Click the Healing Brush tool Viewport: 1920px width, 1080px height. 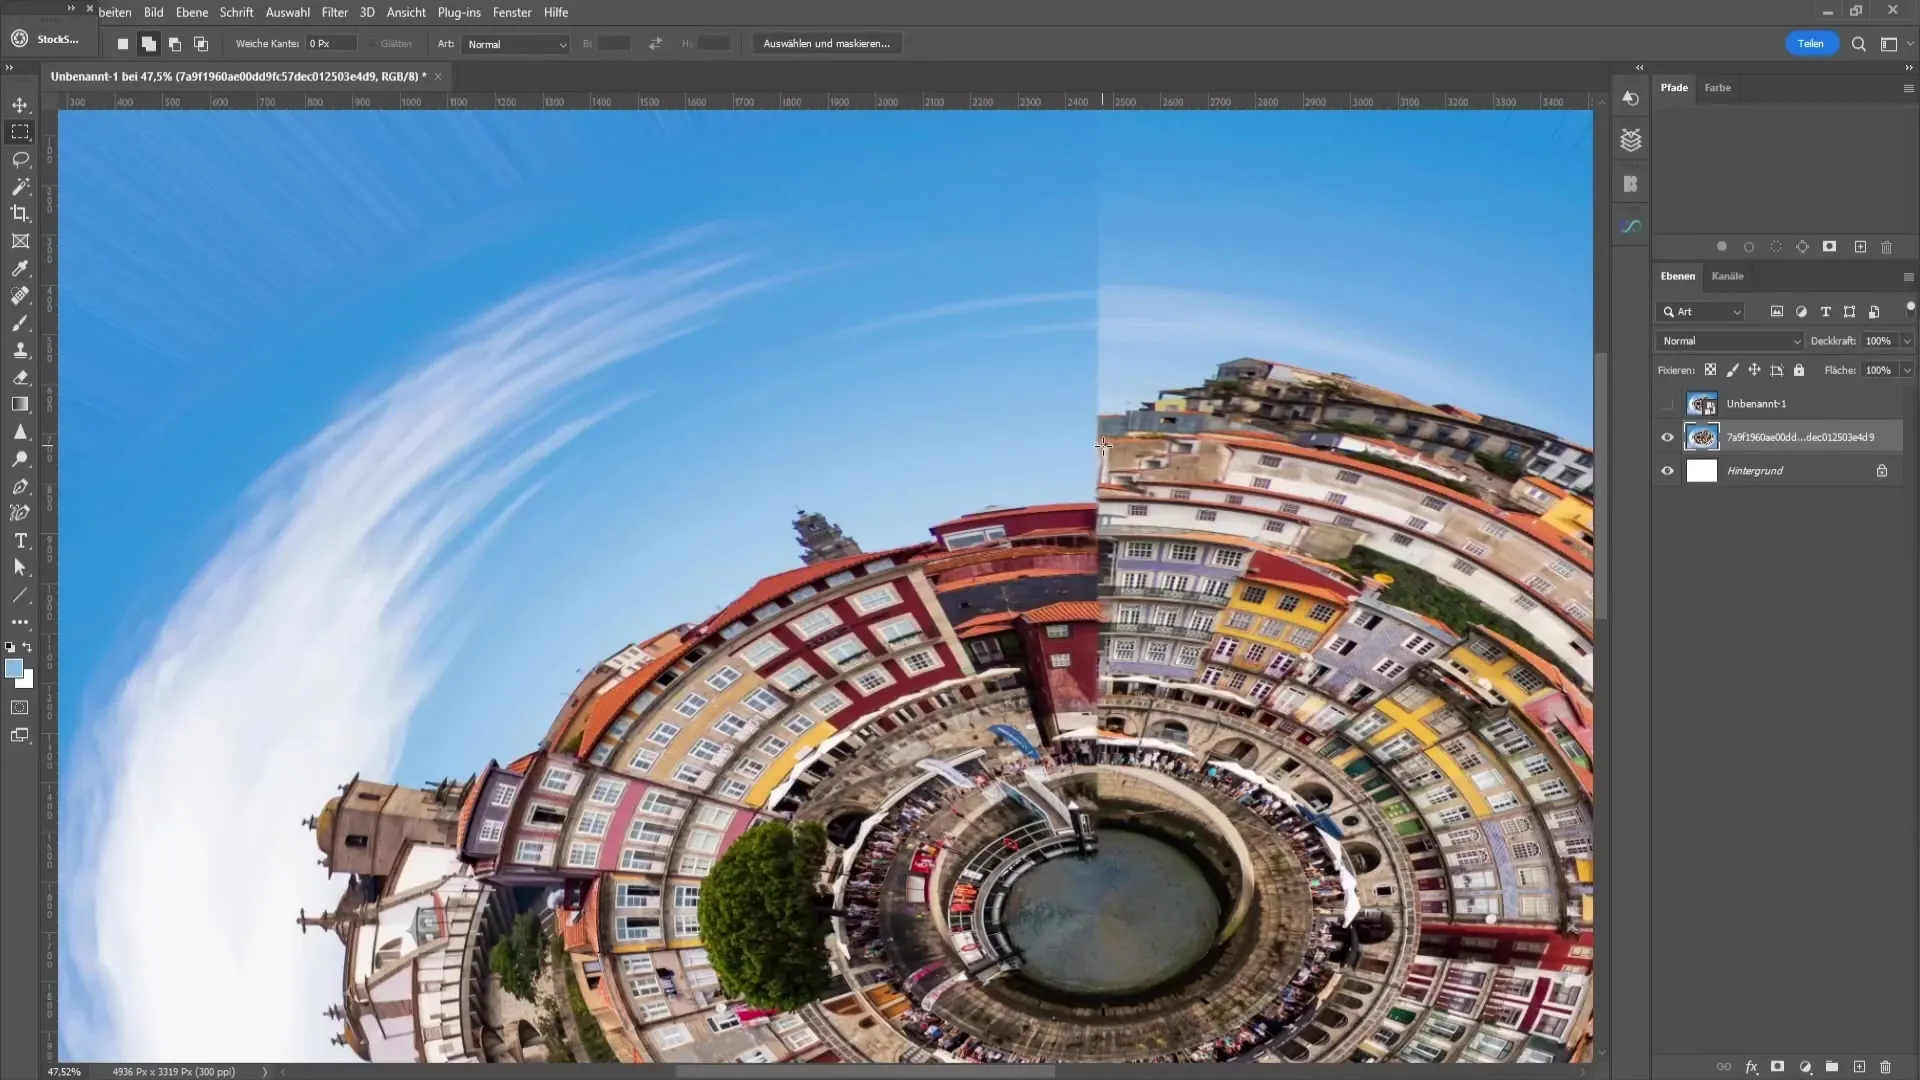pyautogui.click(x=20, y=297)
